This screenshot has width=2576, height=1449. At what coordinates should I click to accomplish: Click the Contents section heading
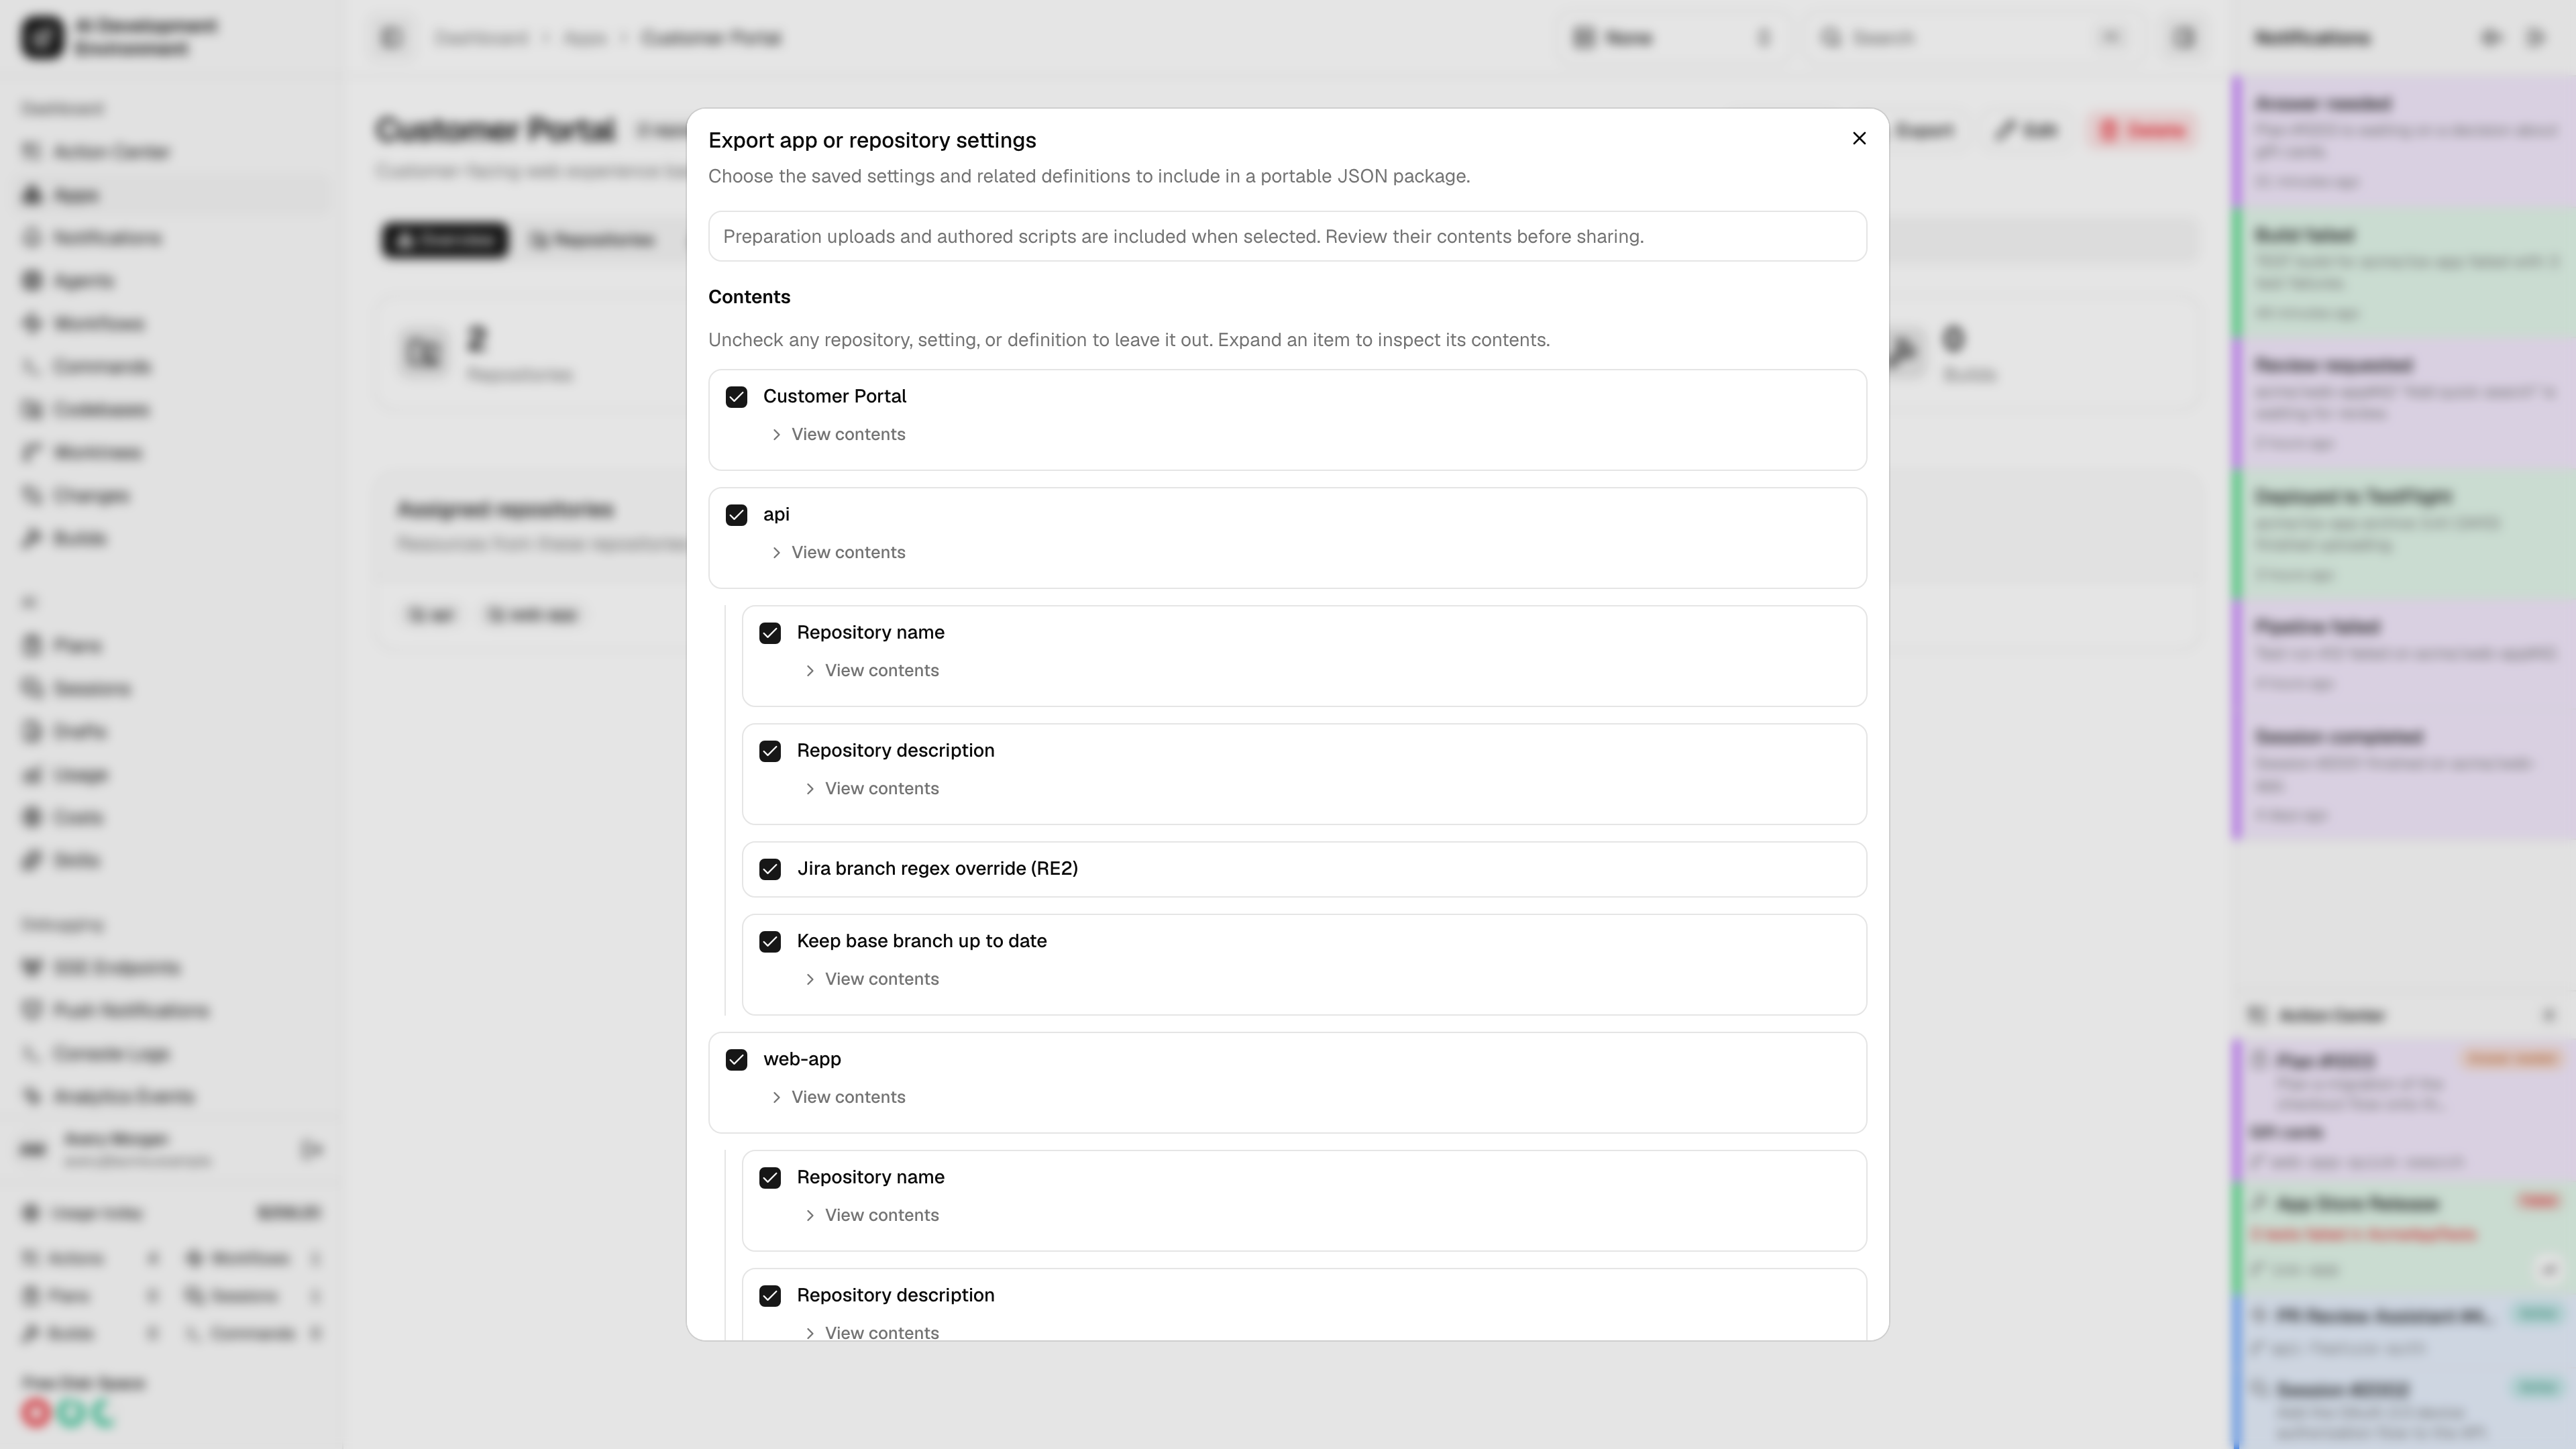pos(749,297)
